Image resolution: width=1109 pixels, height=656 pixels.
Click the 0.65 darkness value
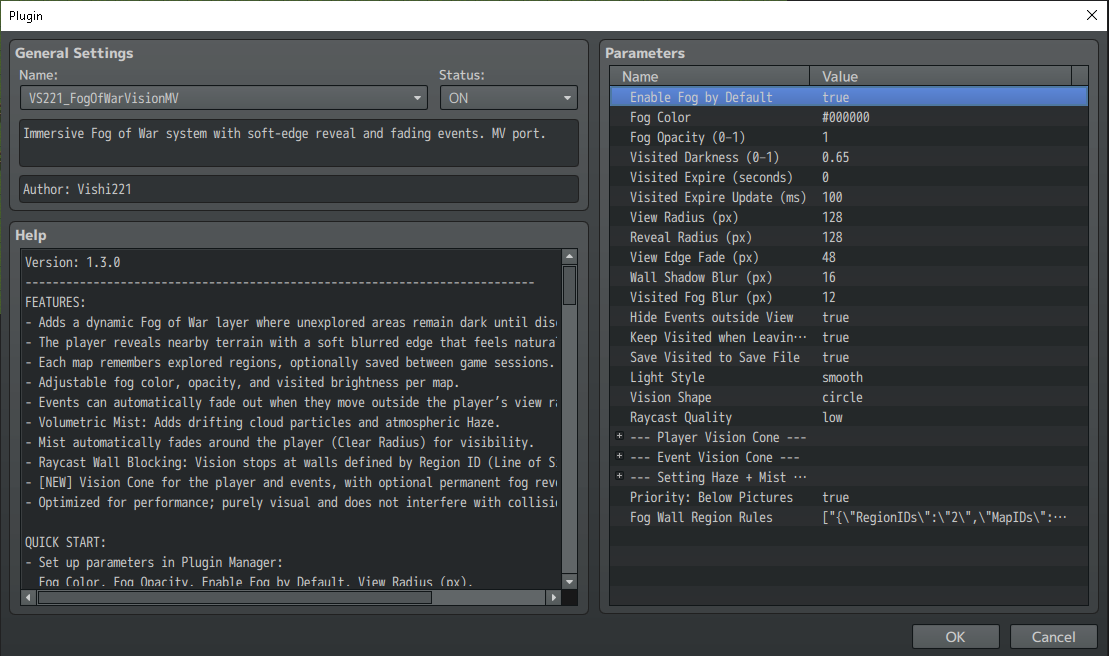click(x=835, y=157)
